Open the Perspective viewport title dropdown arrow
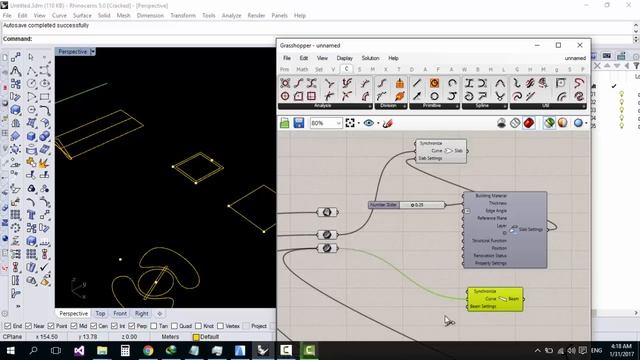This screenshot has height=360, width=640. [x=93, y=51]
